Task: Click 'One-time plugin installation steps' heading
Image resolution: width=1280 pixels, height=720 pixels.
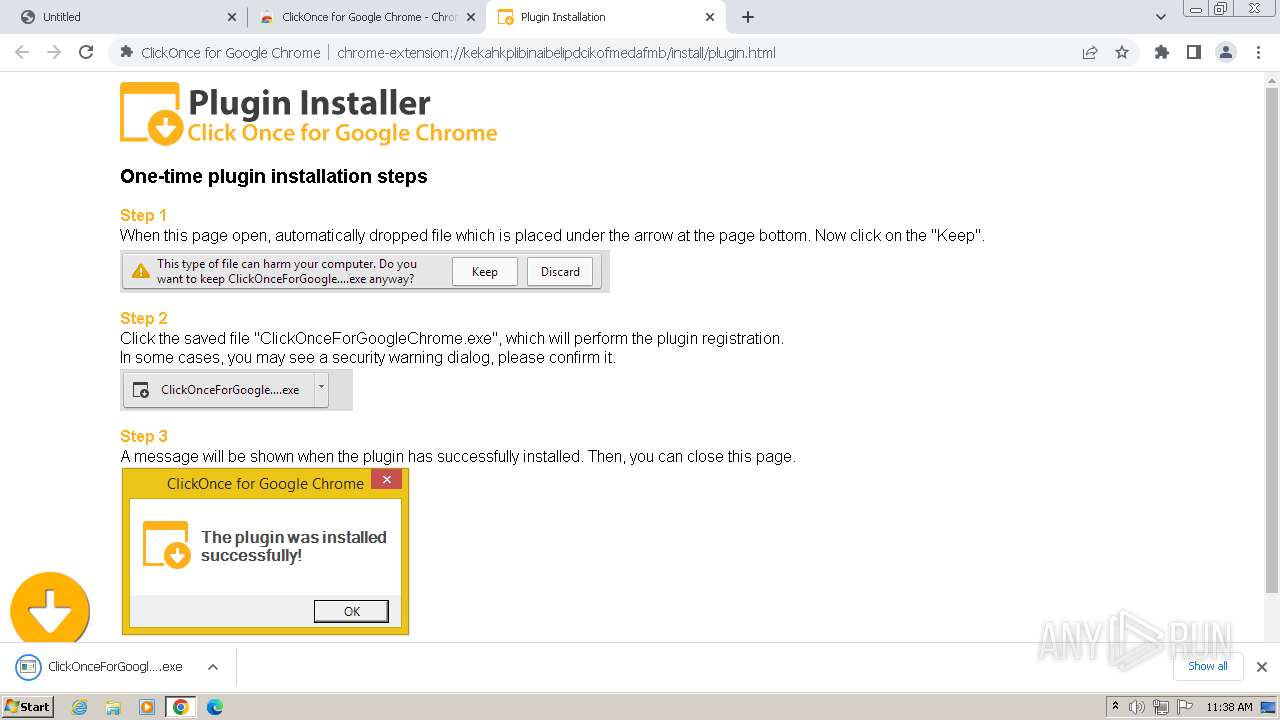Action: 274,176
